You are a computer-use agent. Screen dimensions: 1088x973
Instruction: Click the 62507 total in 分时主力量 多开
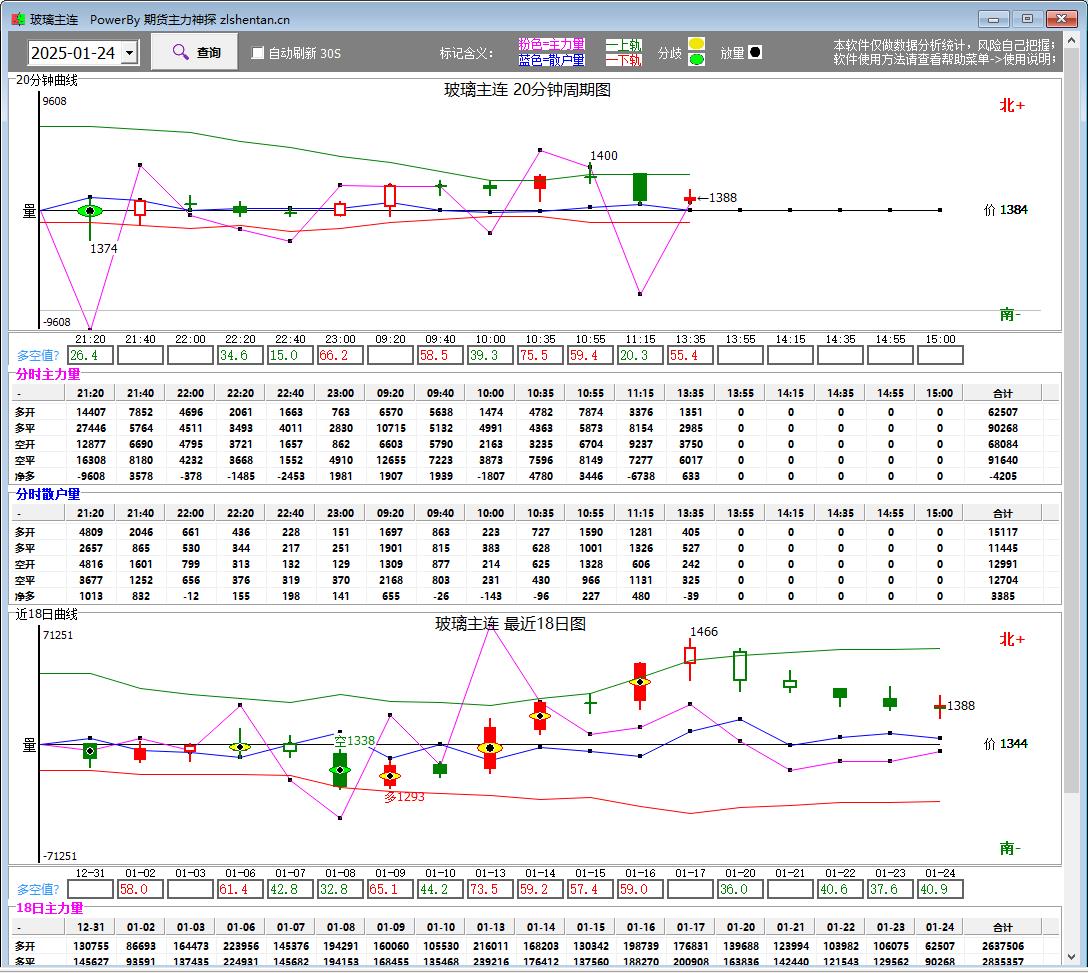point(1003,412)
